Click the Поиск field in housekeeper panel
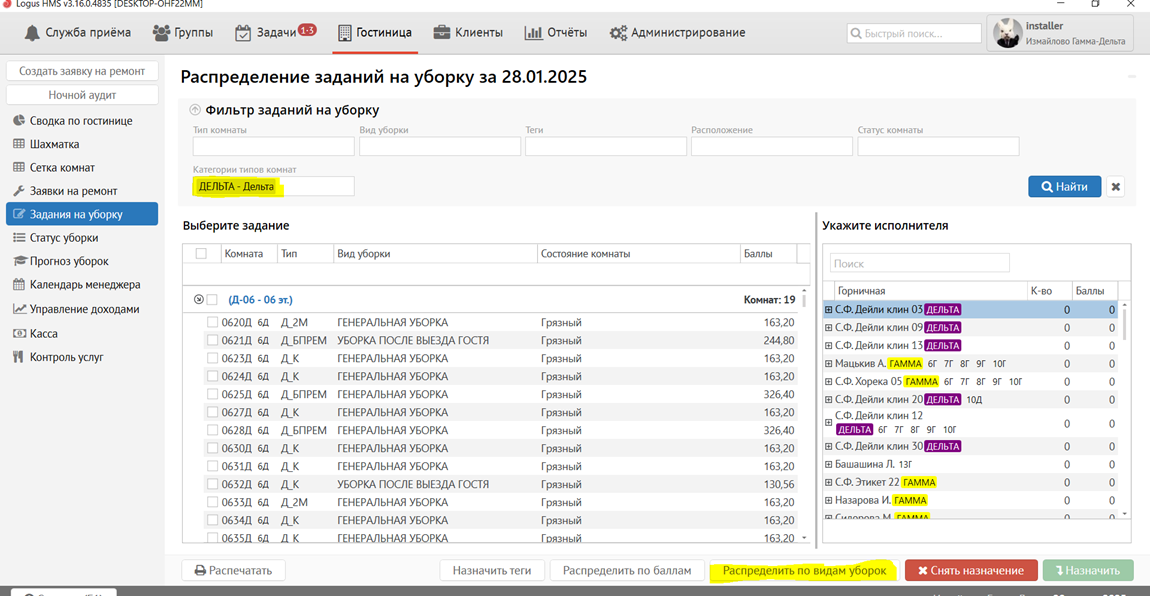The height and width of the screenshot is (596, 1150). (x=919, y=264)
